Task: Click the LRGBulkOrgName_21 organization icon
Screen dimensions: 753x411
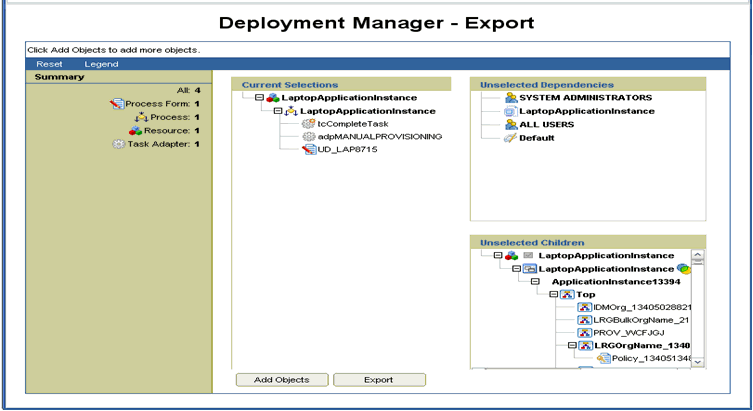Action: tap(584, 320)
